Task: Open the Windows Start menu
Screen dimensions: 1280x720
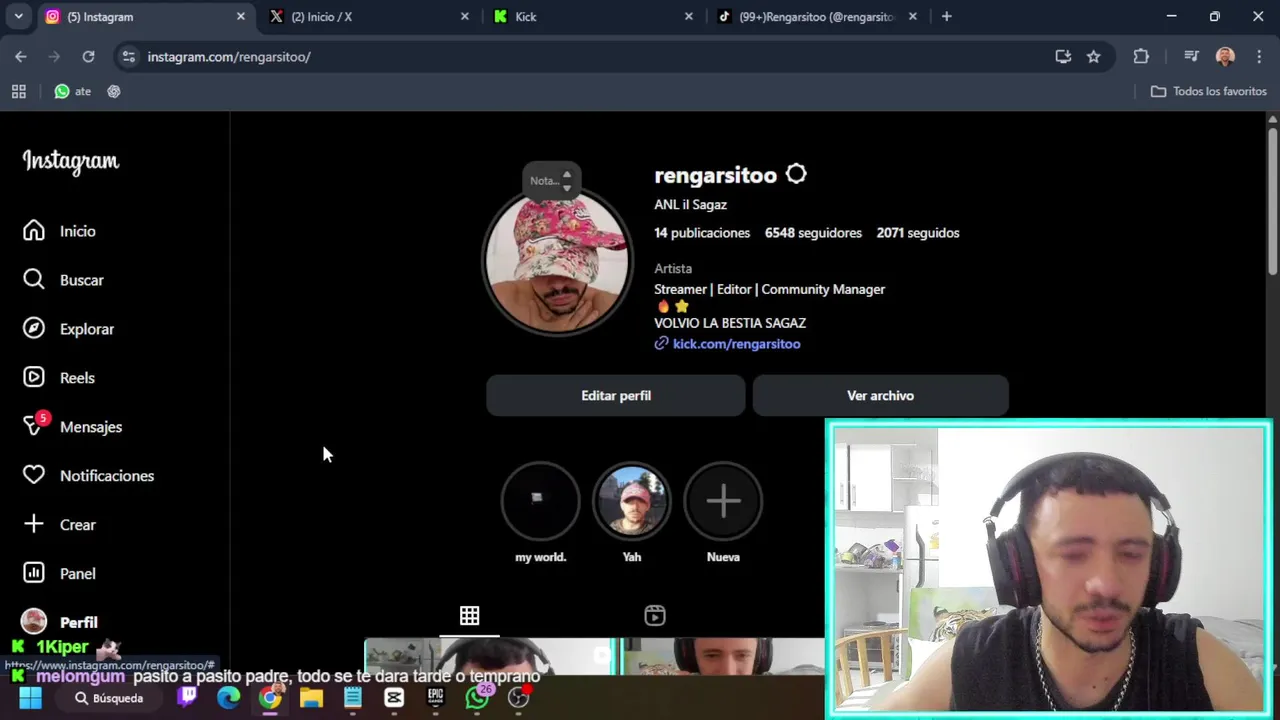Action: 31,698
